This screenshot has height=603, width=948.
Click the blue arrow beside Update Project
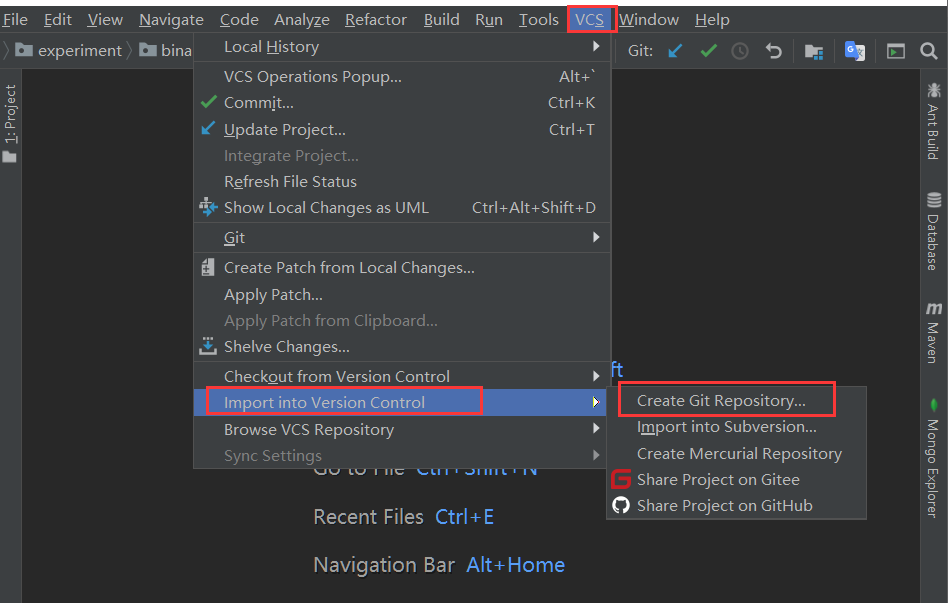(208, 128)
